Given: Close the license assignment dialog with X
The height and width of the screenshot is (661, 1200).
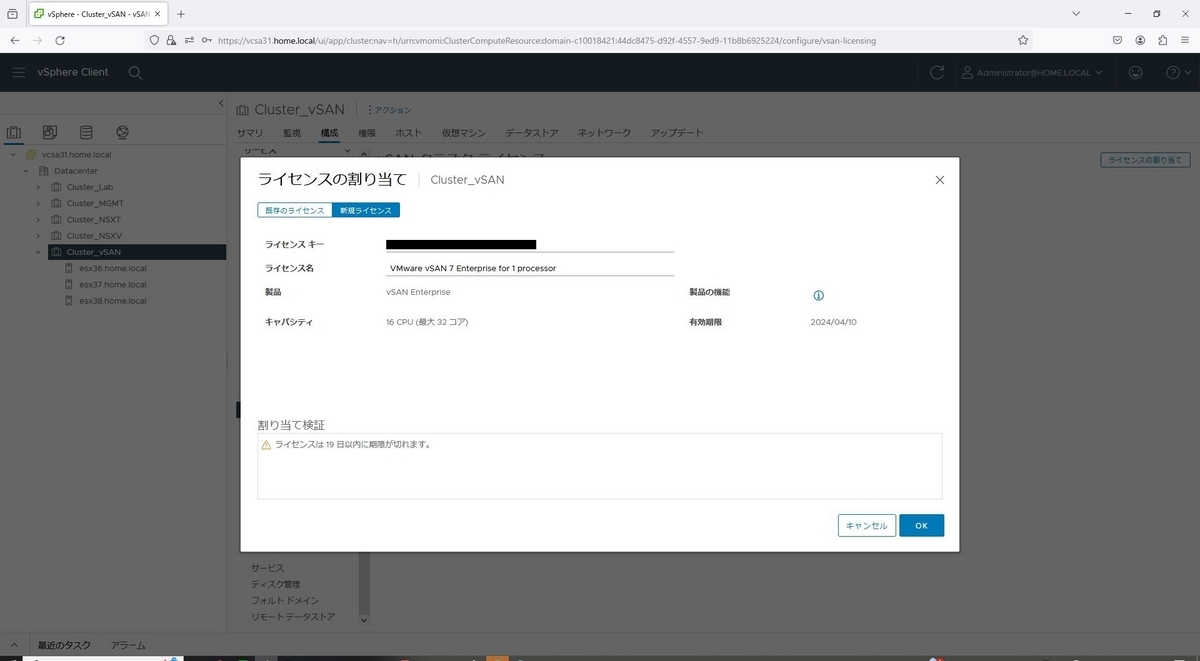Looking at the screenshot, I should tap(939, 180).
